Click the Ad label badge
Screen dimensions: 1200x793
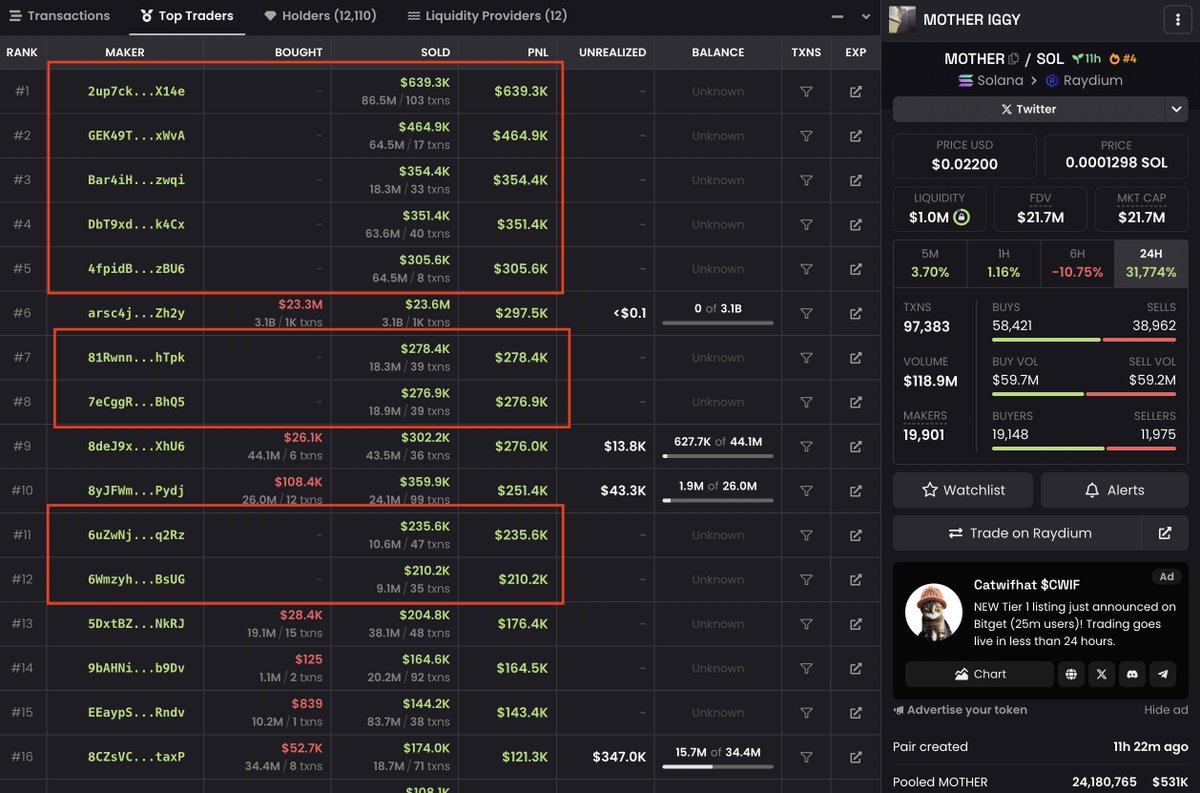[x=1166, y=577]
